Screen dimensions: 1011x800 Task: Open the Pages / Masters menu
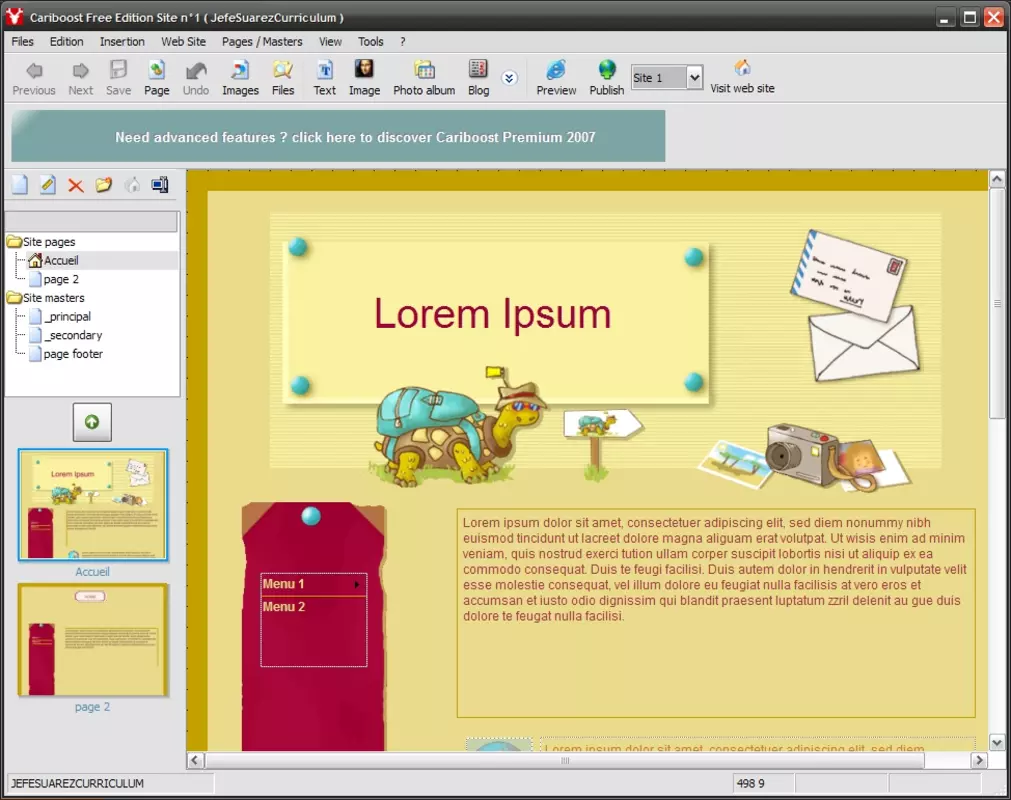262,41
